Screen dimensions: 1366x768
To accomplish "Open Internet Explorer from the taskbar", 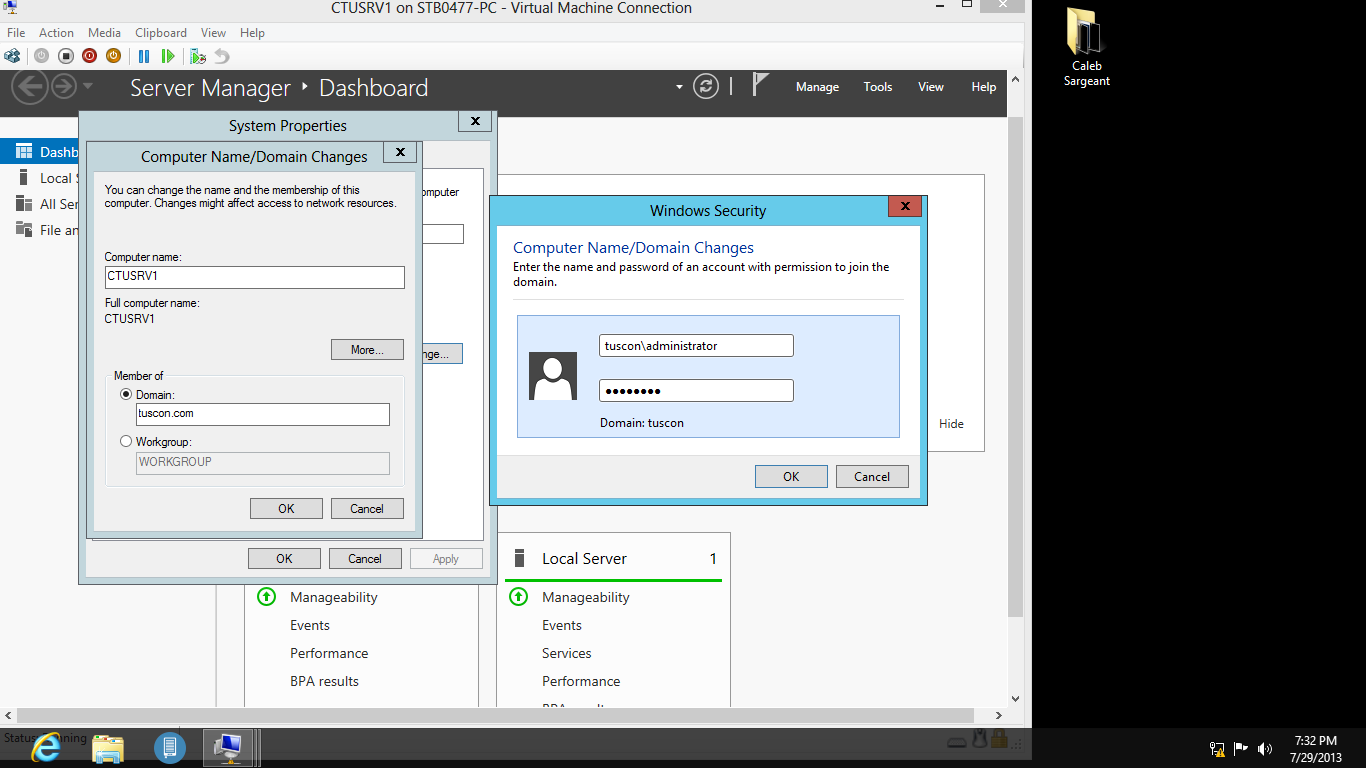I will (45, 747).
